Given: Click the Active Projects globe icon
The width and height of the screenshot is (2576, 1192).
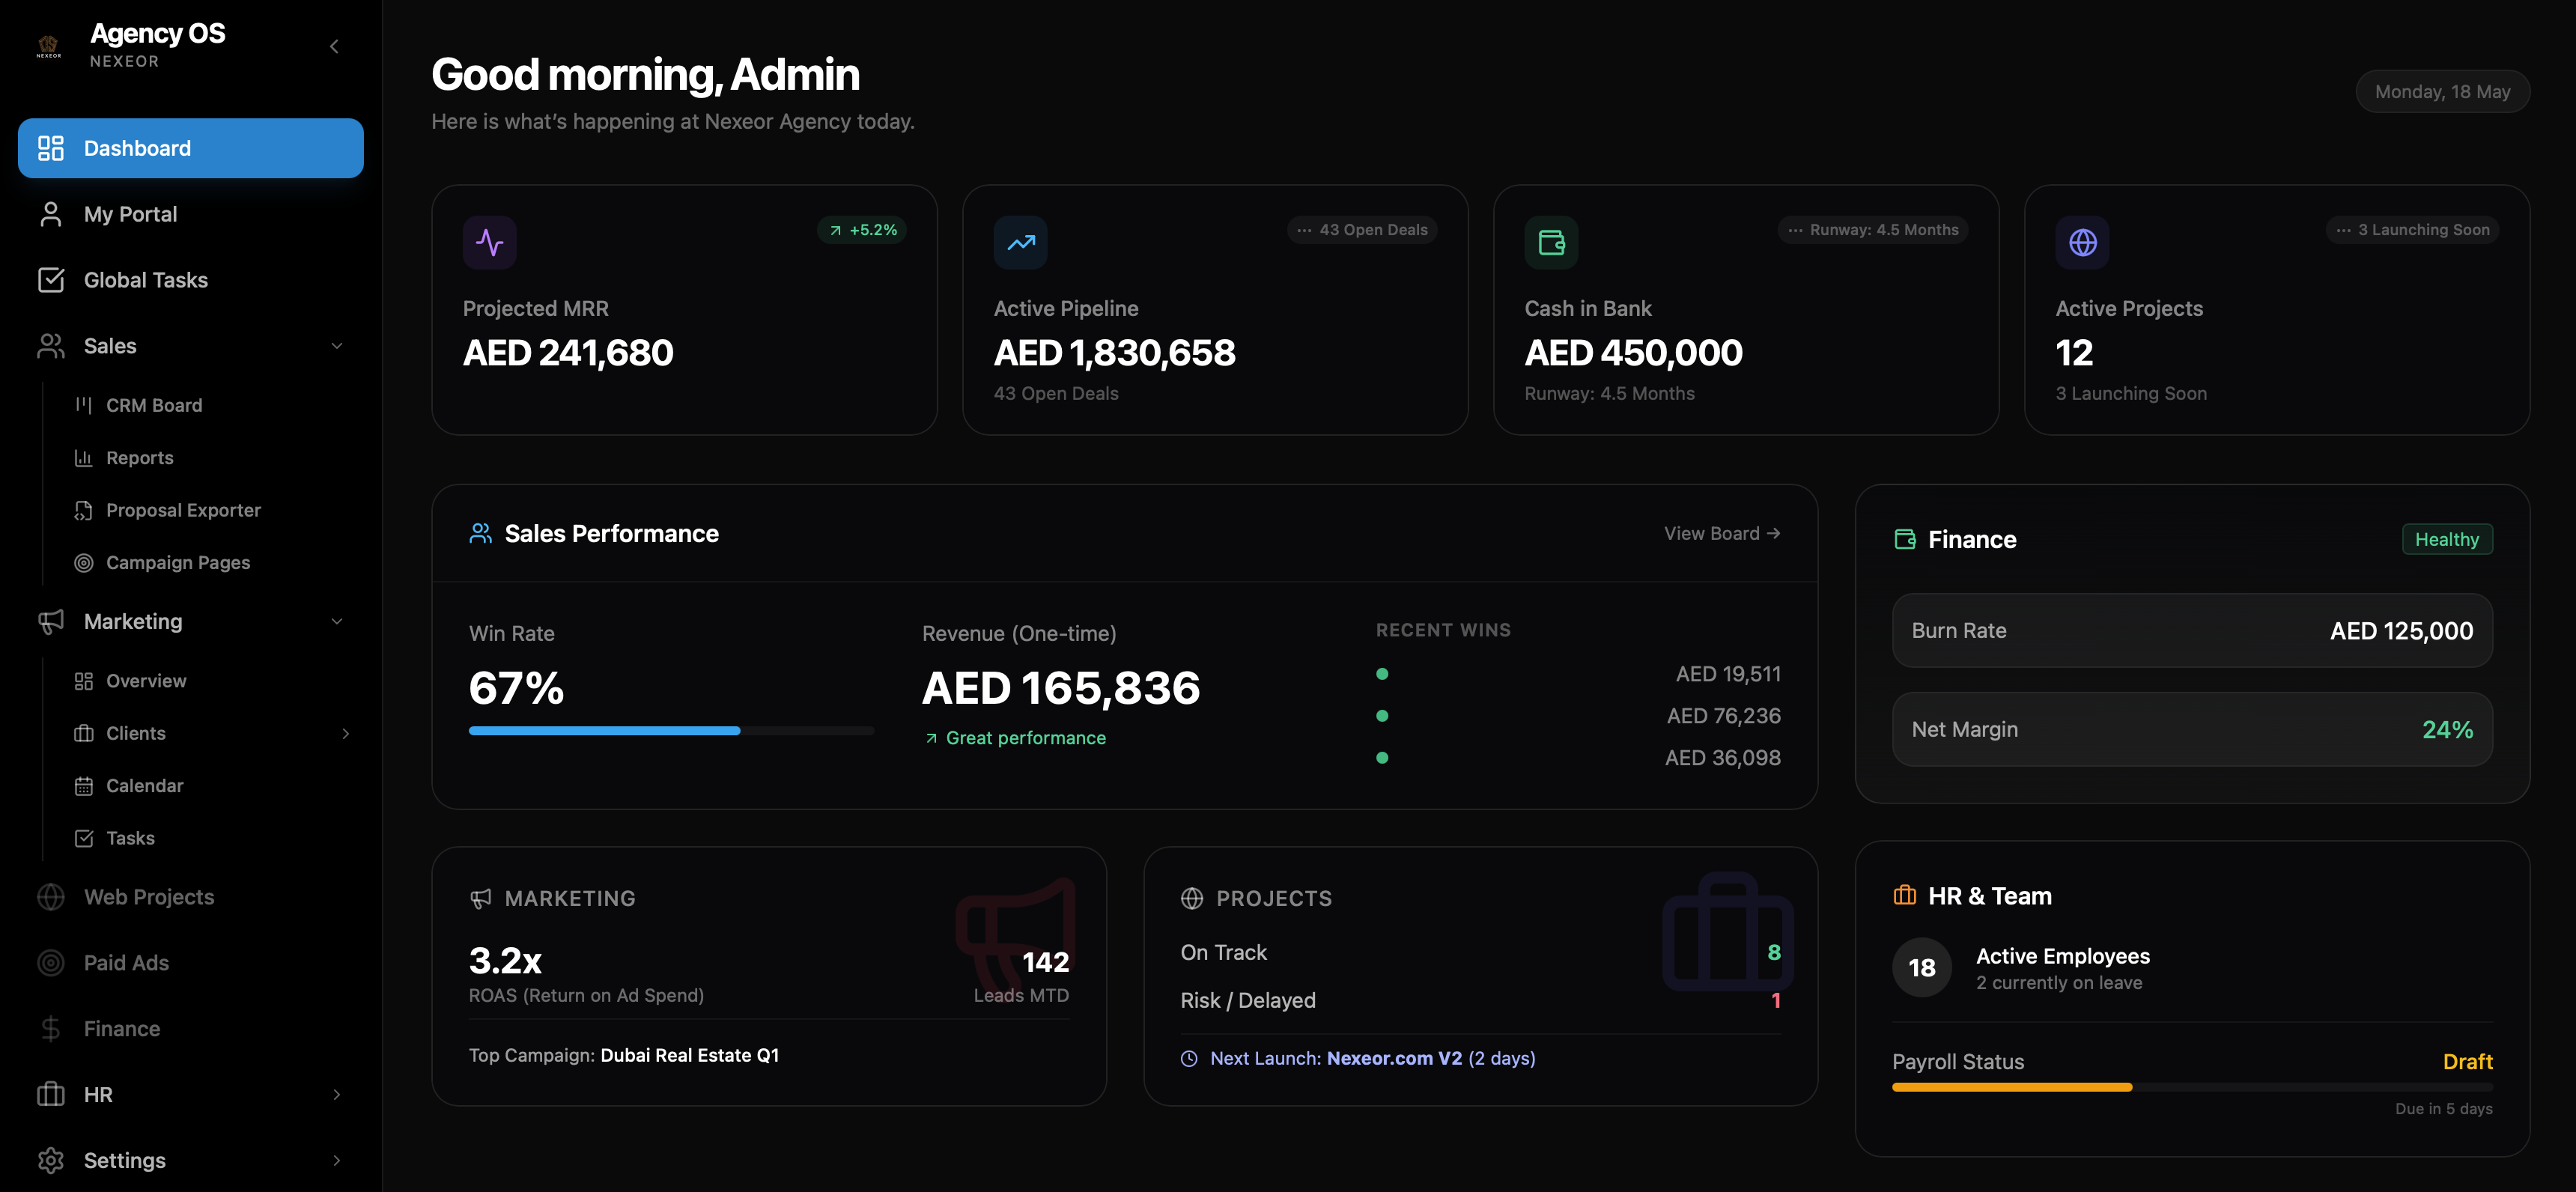Looking at the screenshot, I should pyautogui.click(x=2082, y=242).
